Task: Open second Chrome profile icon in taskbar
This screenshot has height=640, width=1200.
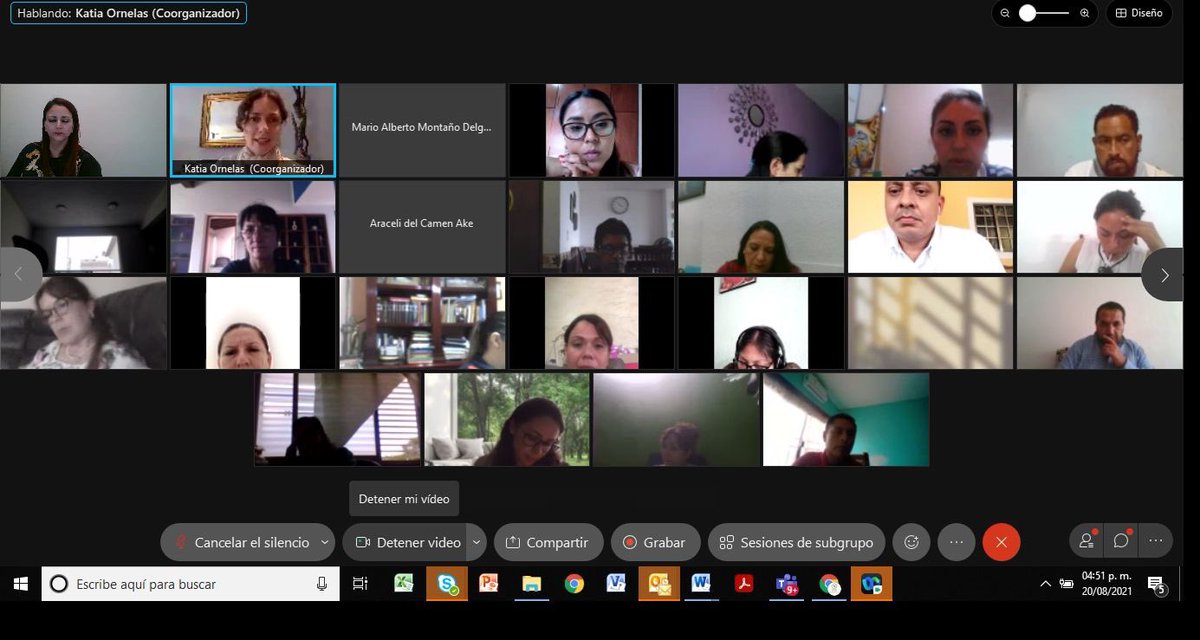Action: [829, 584]
